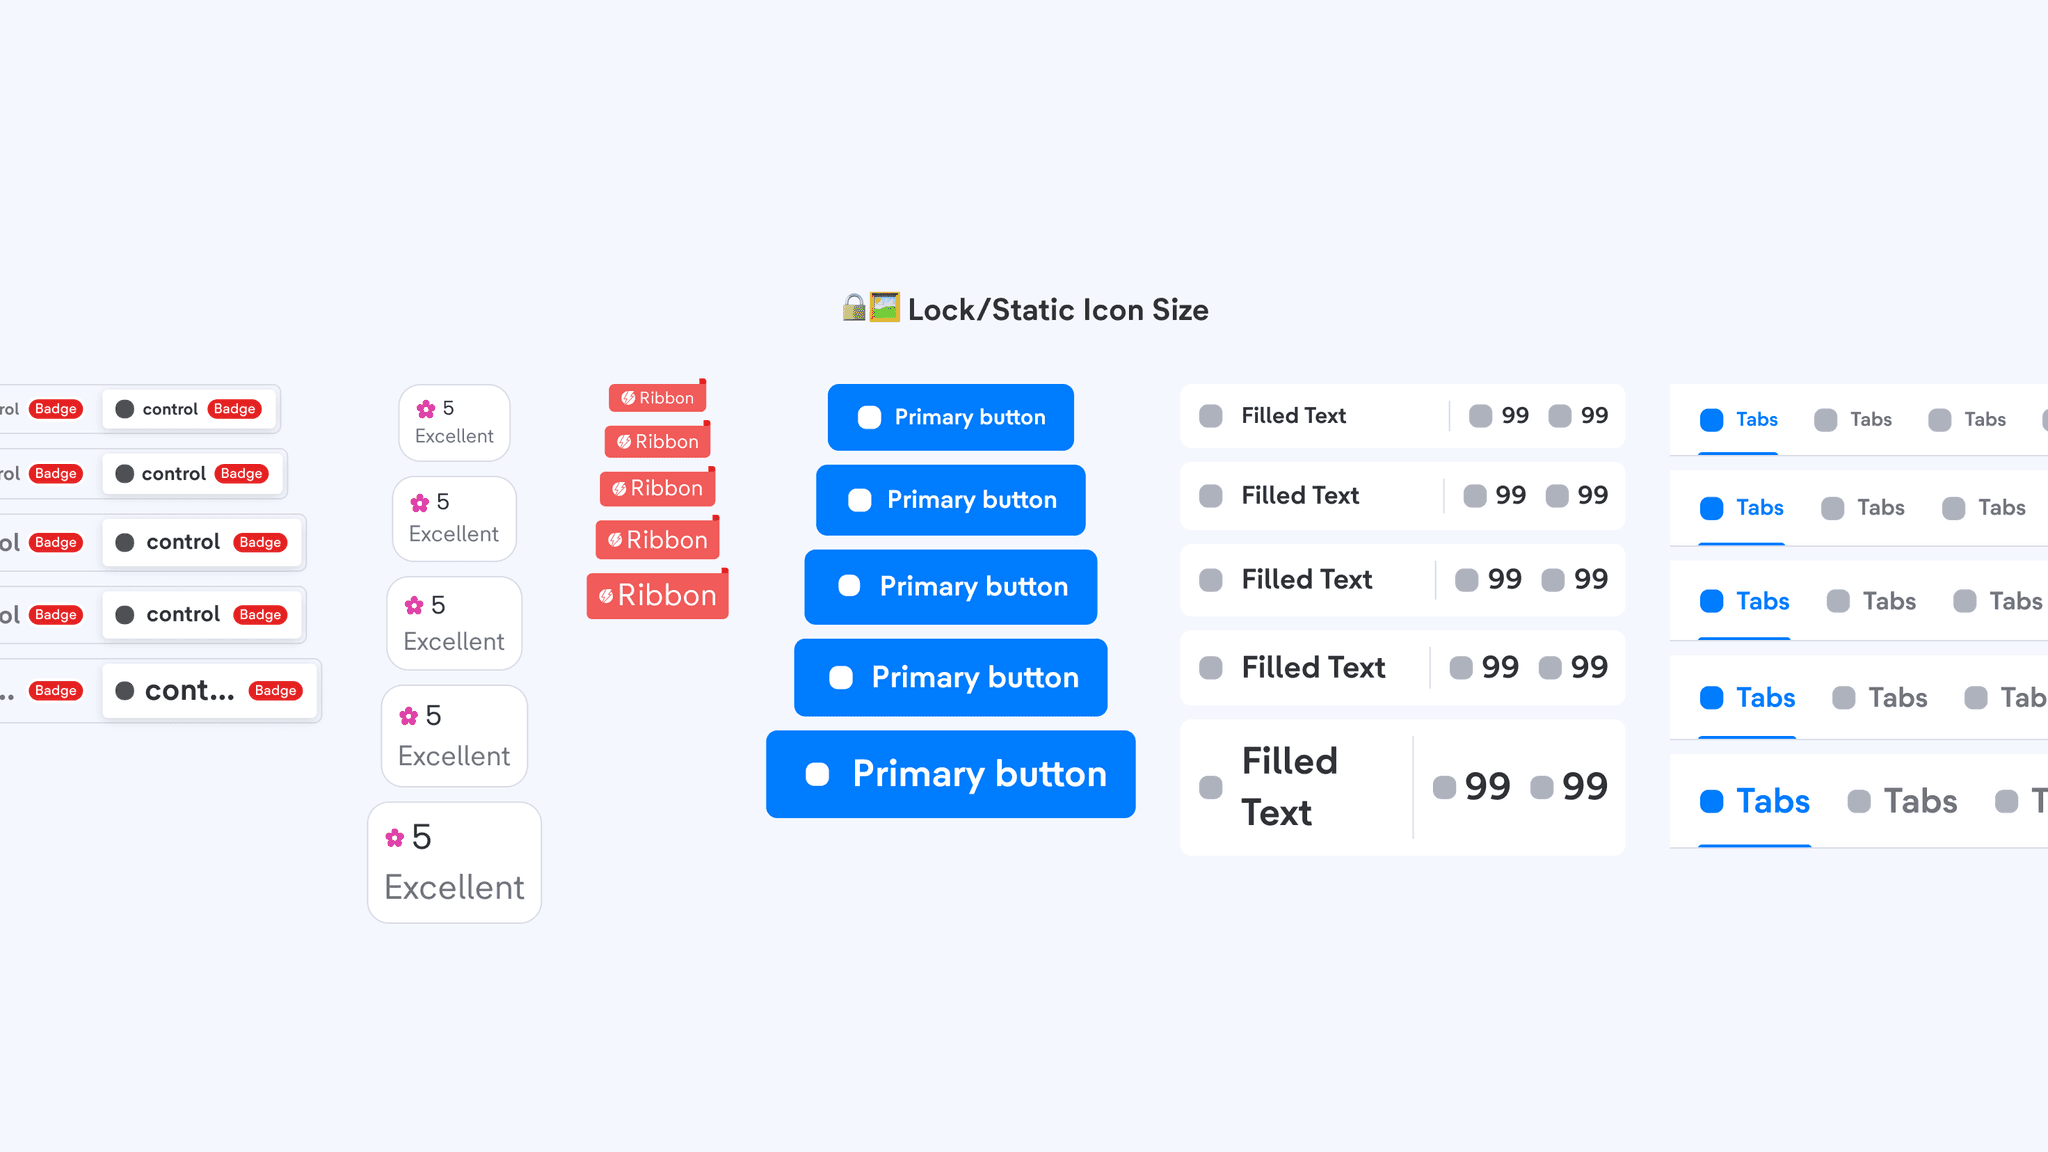Click the white icon in the largest Primary button

[818, 774]
